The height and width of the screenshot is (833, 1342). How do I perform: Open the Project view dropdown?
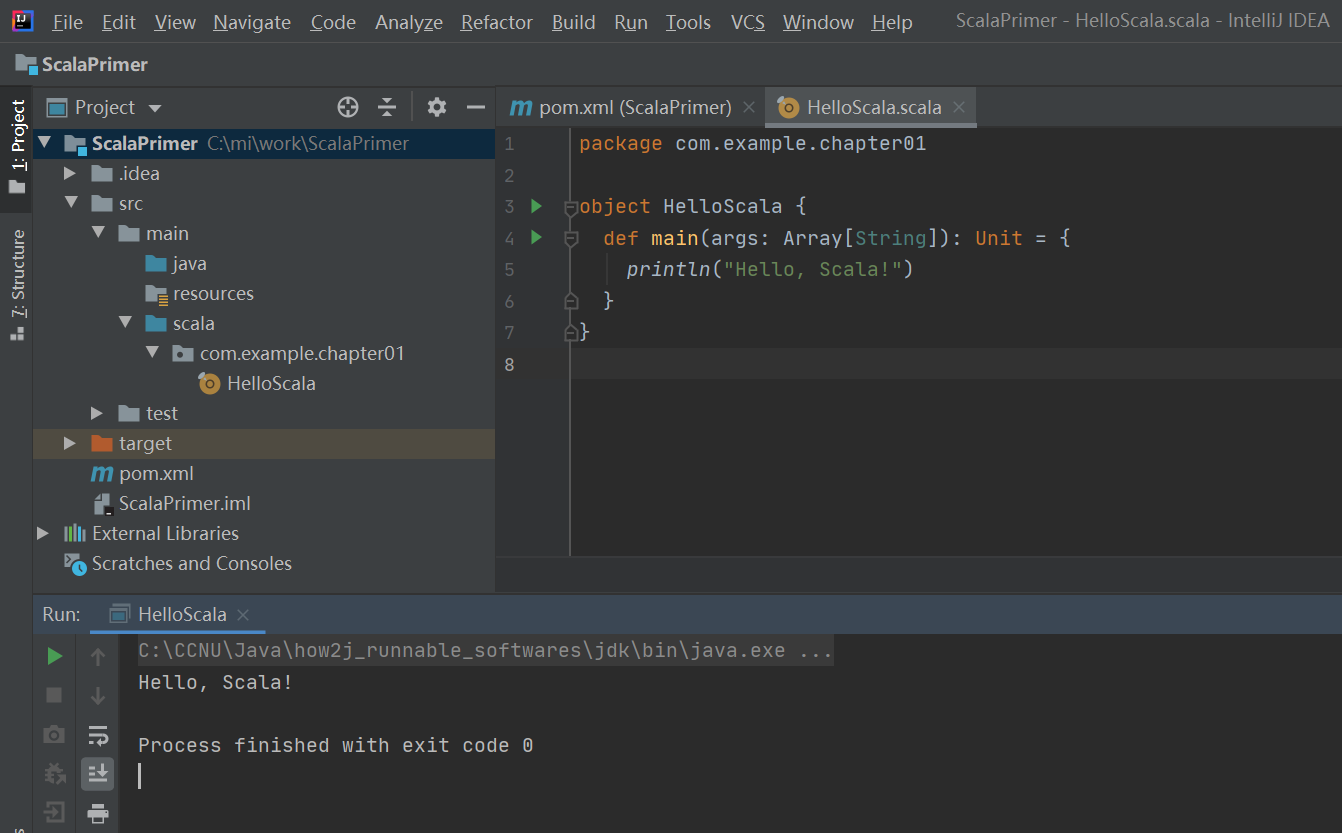[x=154, y=108]
